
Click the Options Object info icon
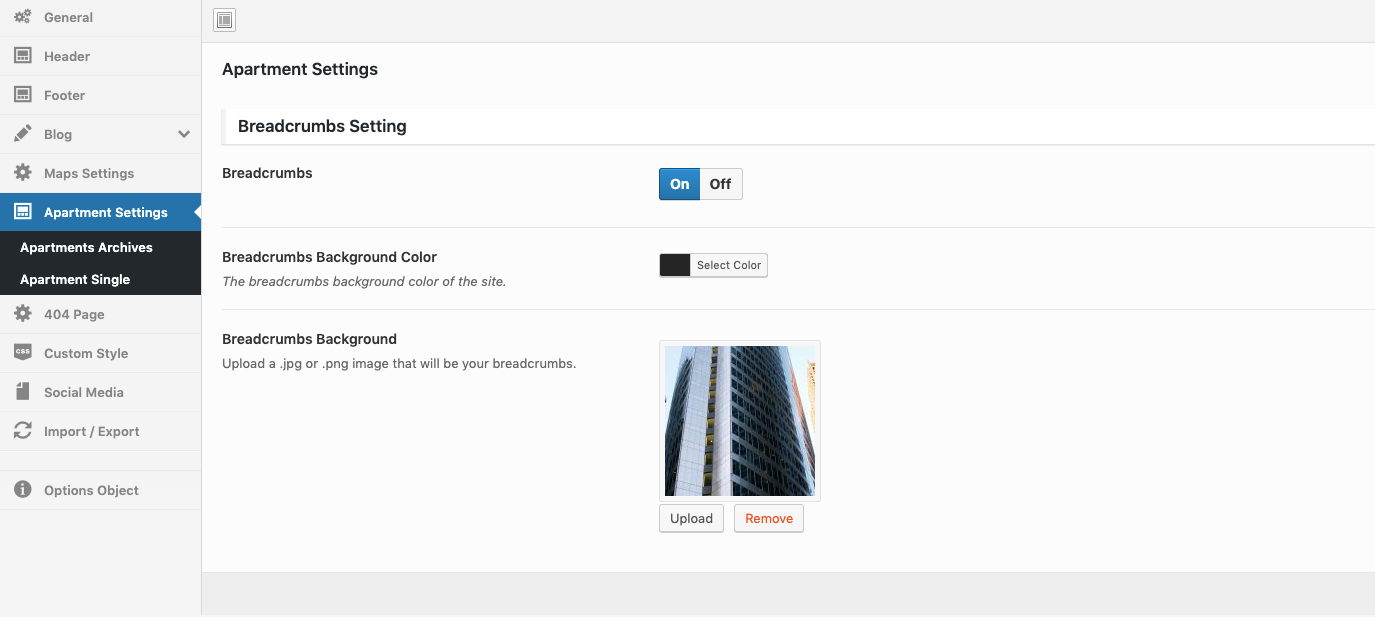22,490
